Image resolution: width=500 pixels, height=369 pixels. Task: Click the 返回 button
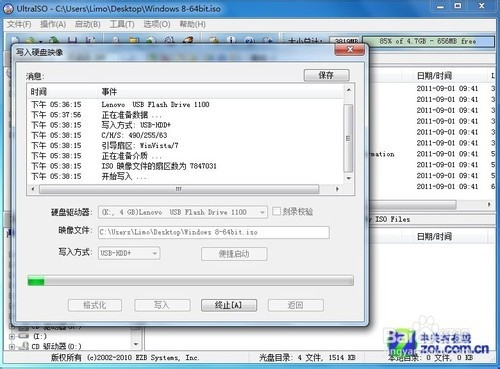pyautogui.click(x=296, y=305)
